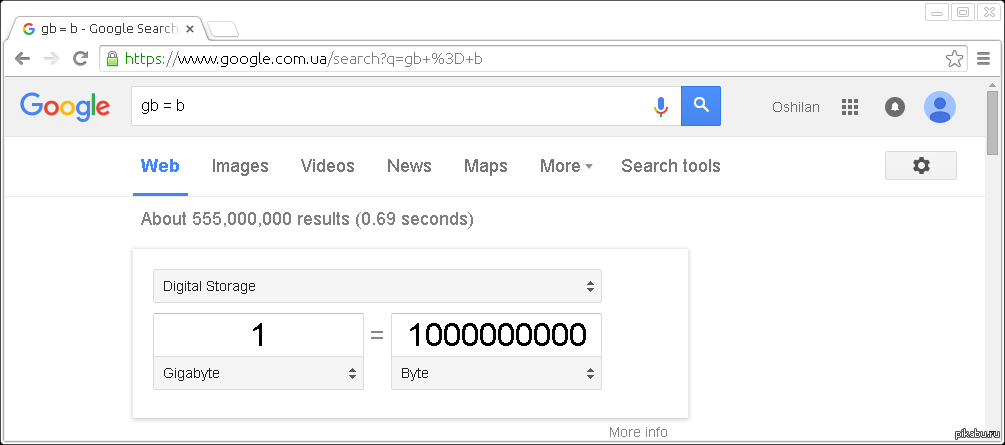Click the More info link
This screenshot has height=445, width=1005.
click(638, 432)
